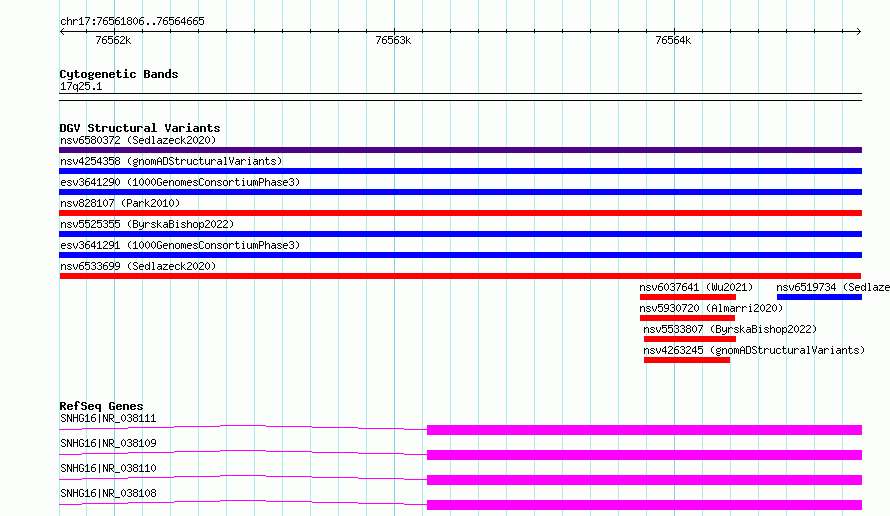Viewport: 890px width, 516px height.
Task: Click the 76562k ruler position label
Action: click(x=113, y=40)
